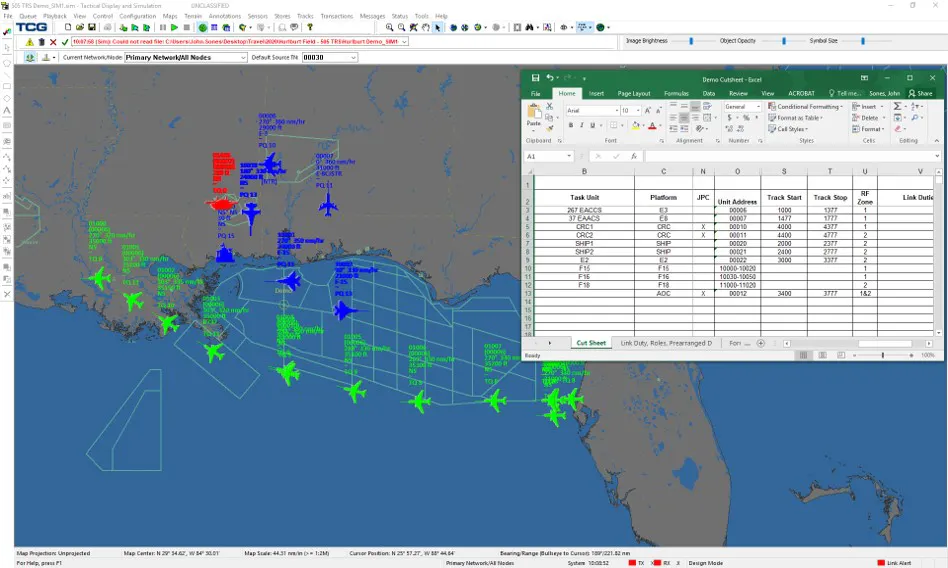Click the Save icon in TCG toolbar
The width and height of the screenshot is (948, 568).
tap(92, 28)
